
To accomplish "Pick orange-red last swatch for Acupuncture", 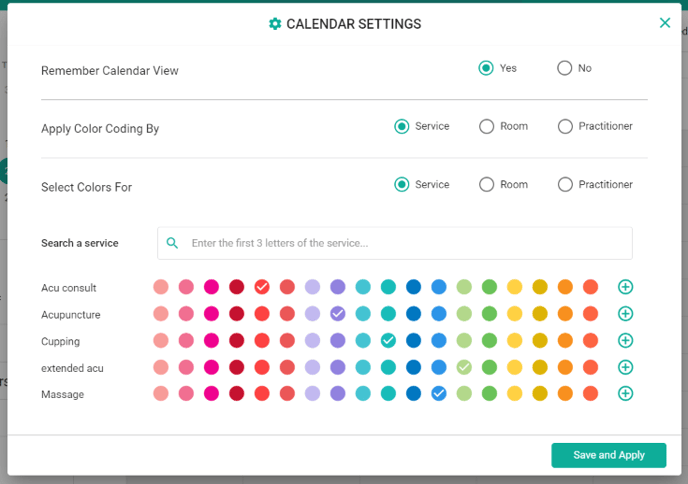I will pyautogui.click(x=590, y=314).
